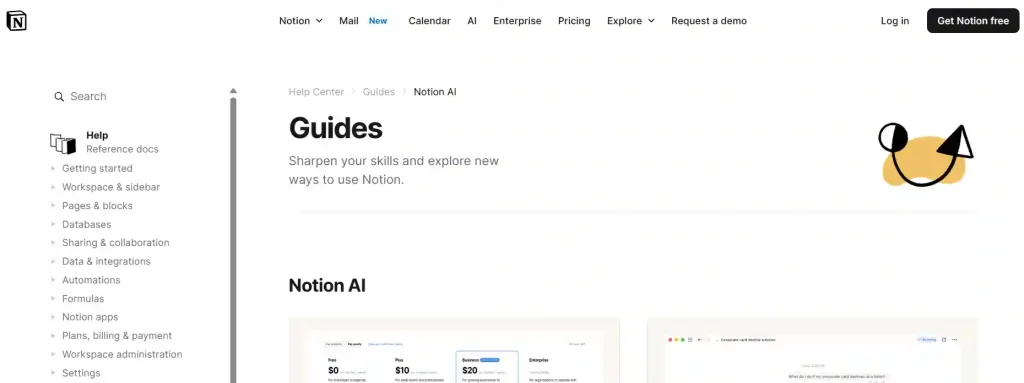The image size is (1024, 383).
Task: Expand the Automations section arrow
Action: 53,280
